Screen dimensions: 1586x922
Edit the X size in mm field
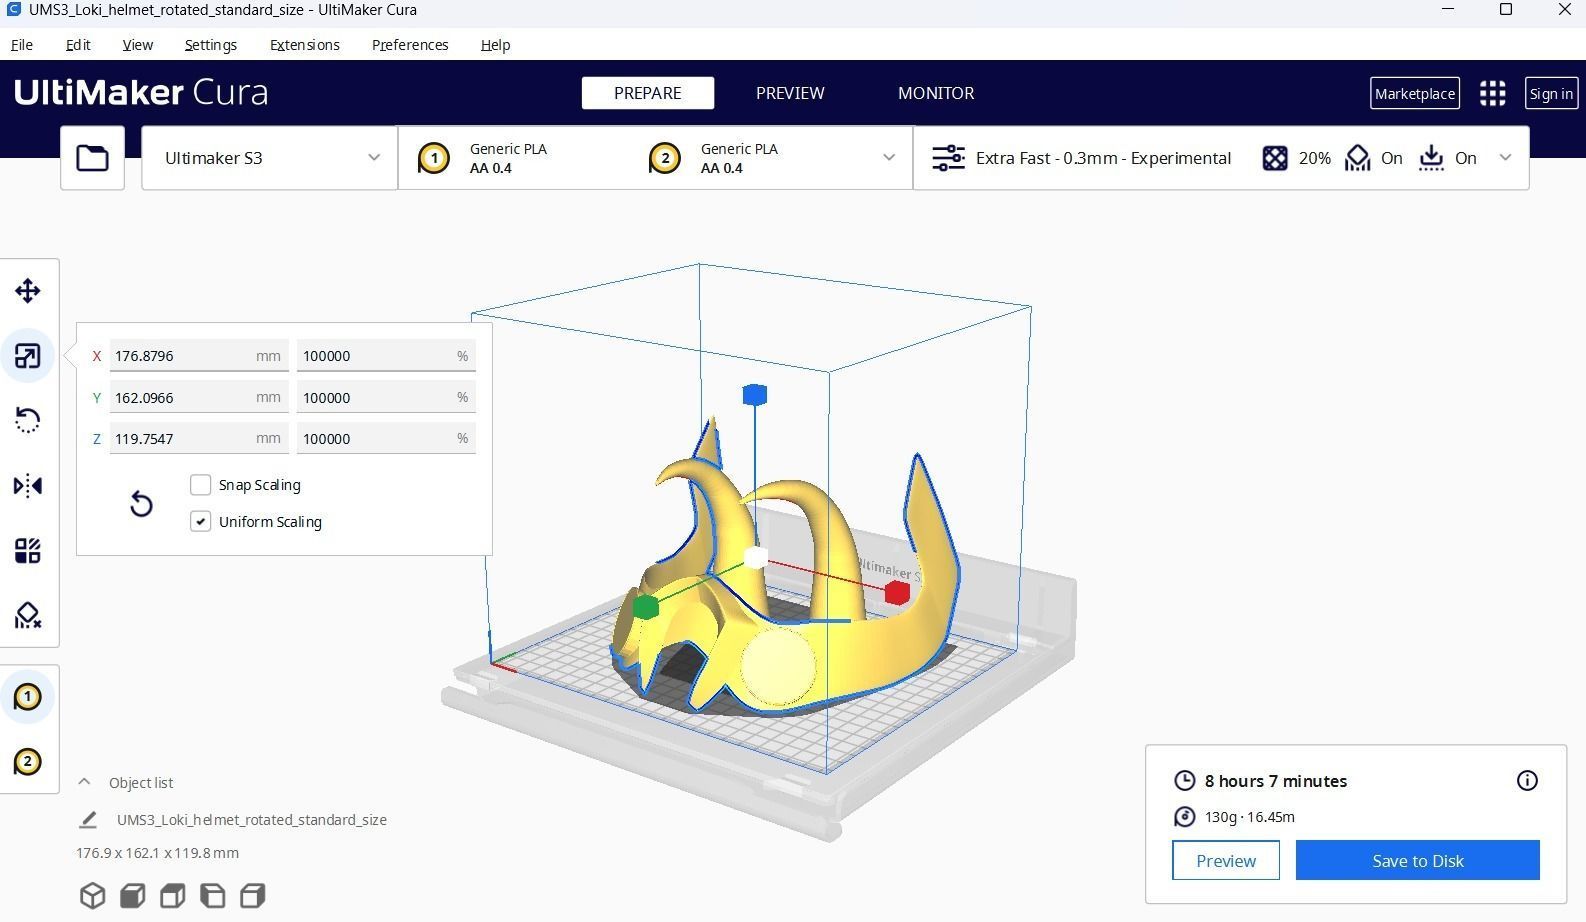pyautogui.click(x=199, y=356)
